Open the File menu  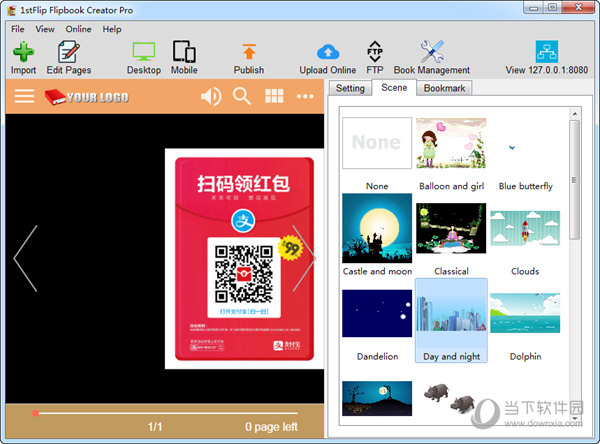click(18, 29)
